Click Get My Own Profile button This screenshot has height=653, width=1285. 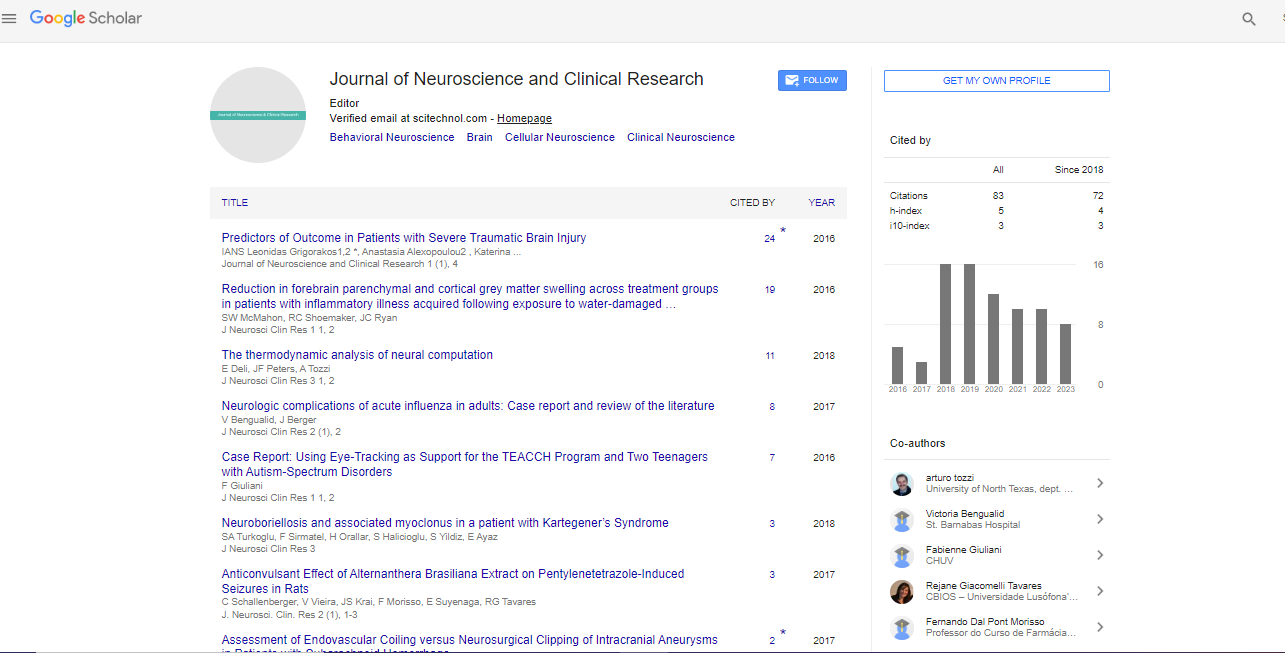(997, 81)
